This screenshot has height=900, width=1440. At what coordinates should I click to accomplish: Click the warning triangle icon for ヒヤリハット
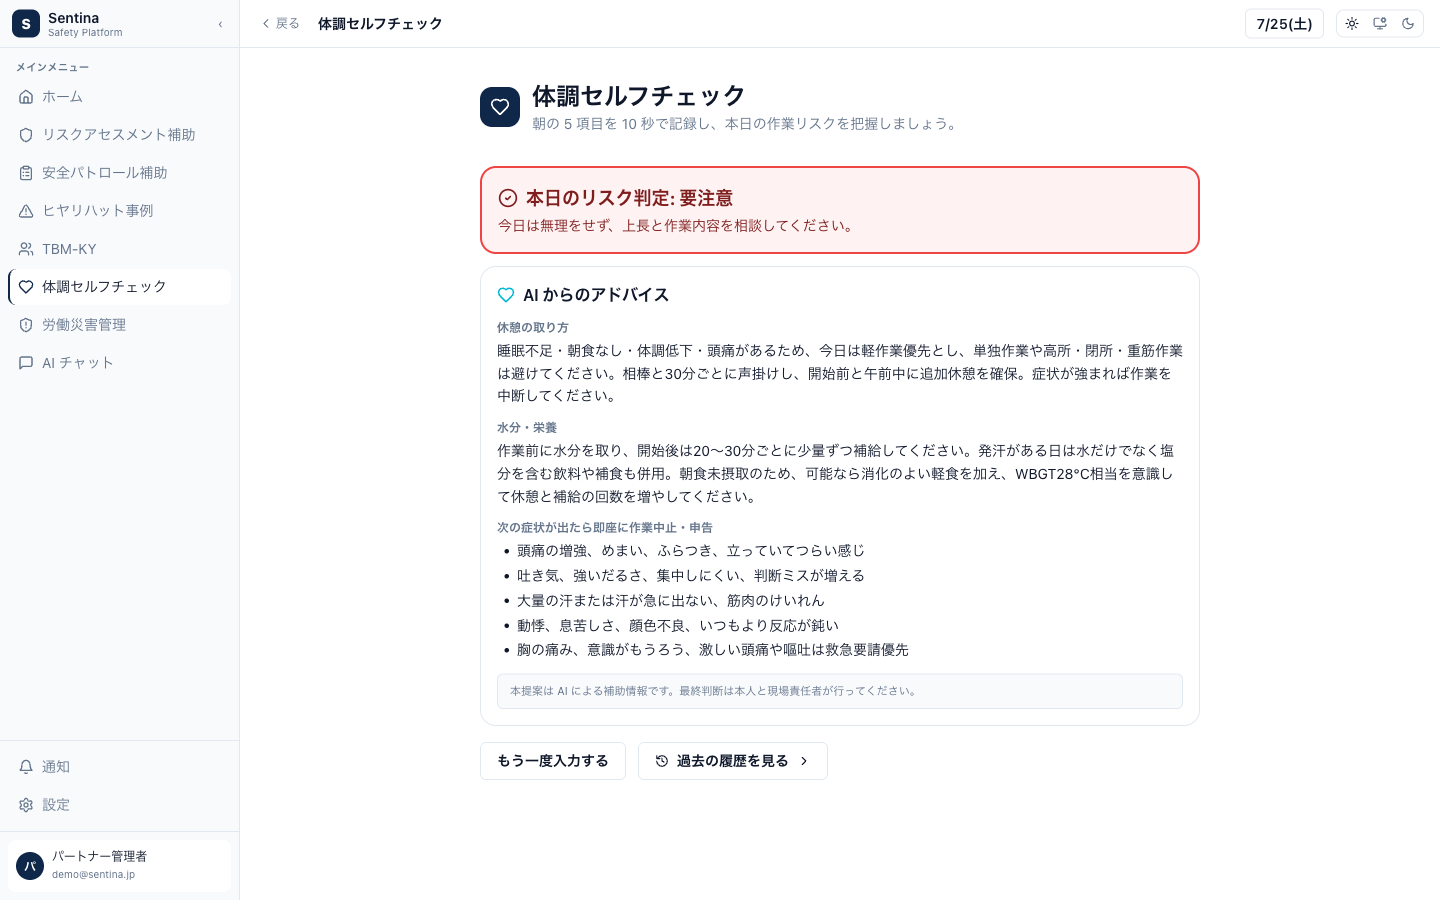tap(26, 211)
